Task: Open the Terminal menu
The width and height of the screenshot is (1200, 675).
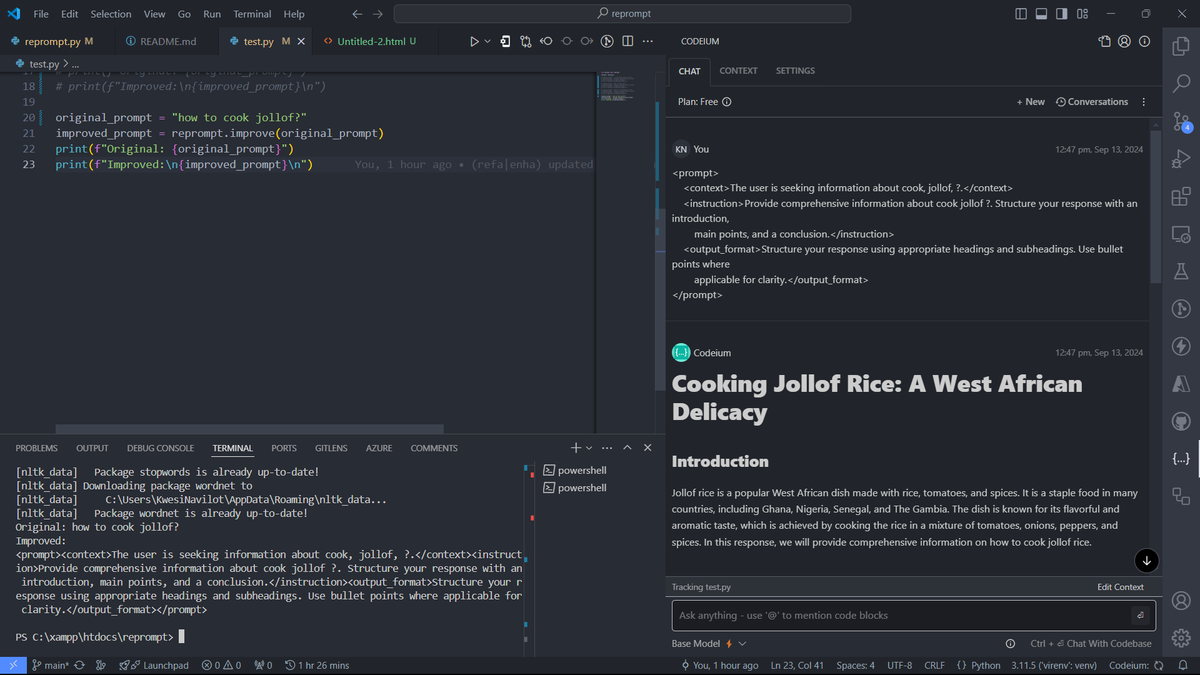Action: [x=252, y=14]
